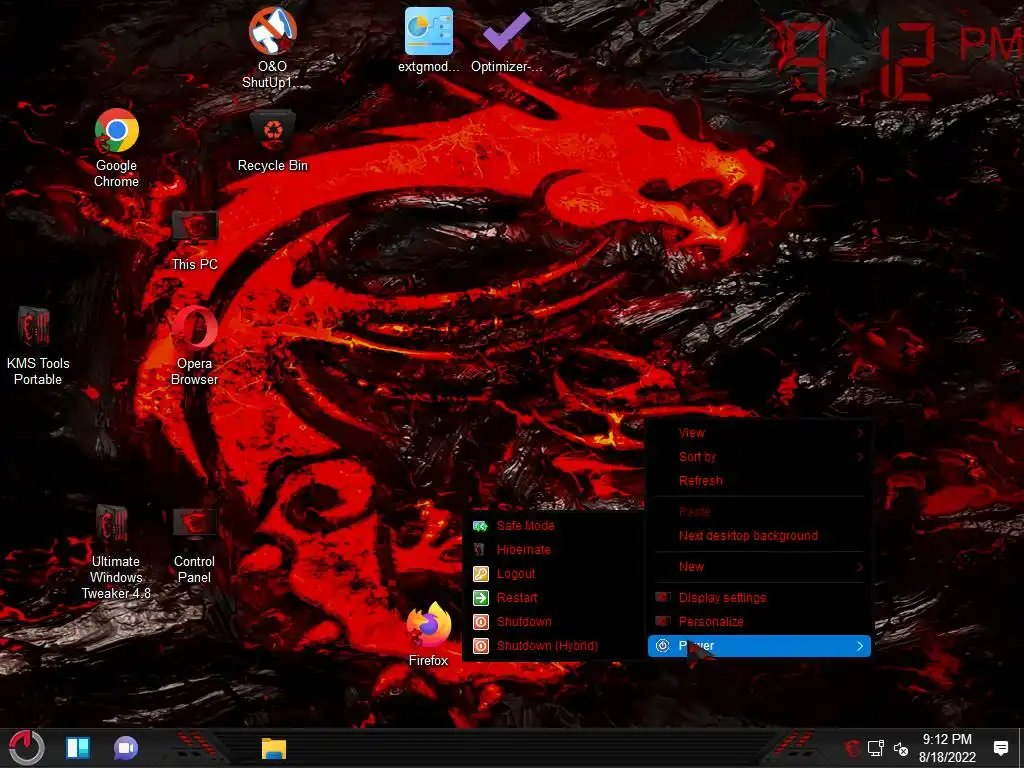Choose Shutdown (Hybrid) from the Power submenu
This screenshot has width=1024, height=768.
point(554,646)
